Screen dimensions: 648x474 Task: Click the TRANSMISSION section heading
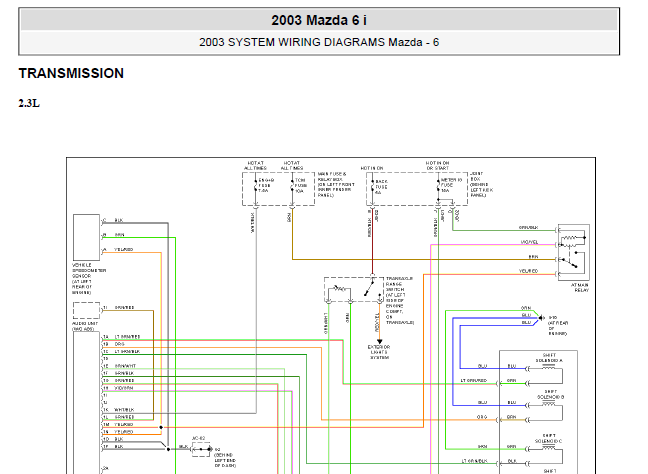71,73
